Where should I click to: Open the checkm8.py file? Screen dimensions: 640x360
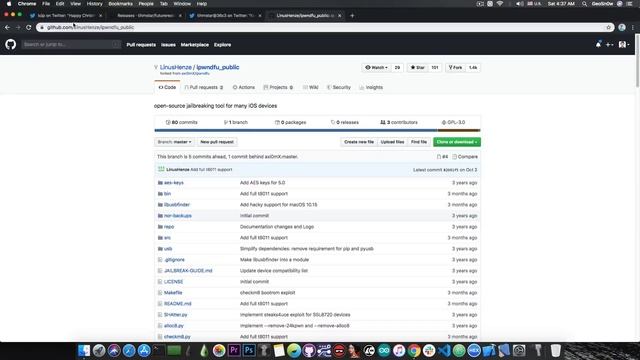[177, 337]
